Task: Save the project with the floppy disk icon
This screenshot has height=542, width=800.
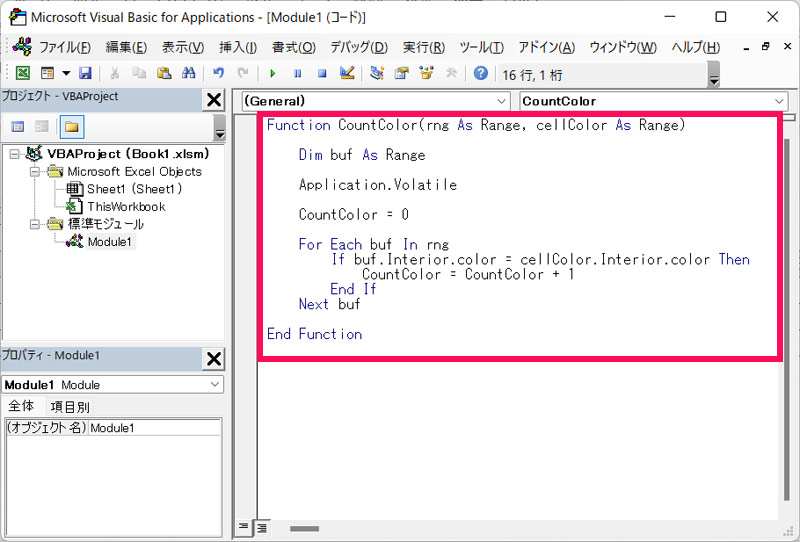Action: pyautogui.click(x=85, y=73)
